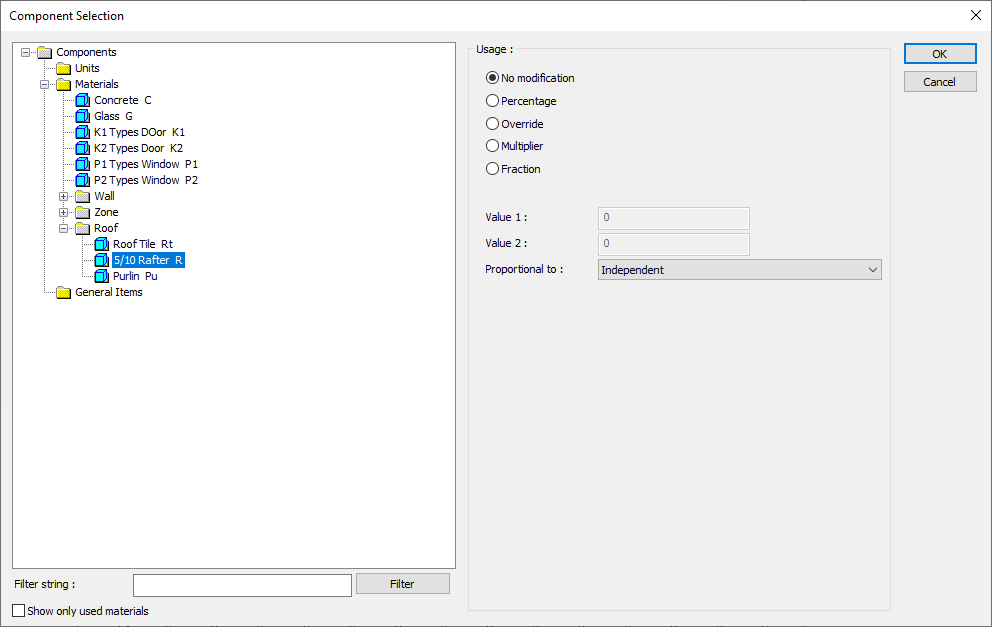Collapse the Roof folder node
Viewport: 992px width, 627px height.
click(x=63, y=228)
